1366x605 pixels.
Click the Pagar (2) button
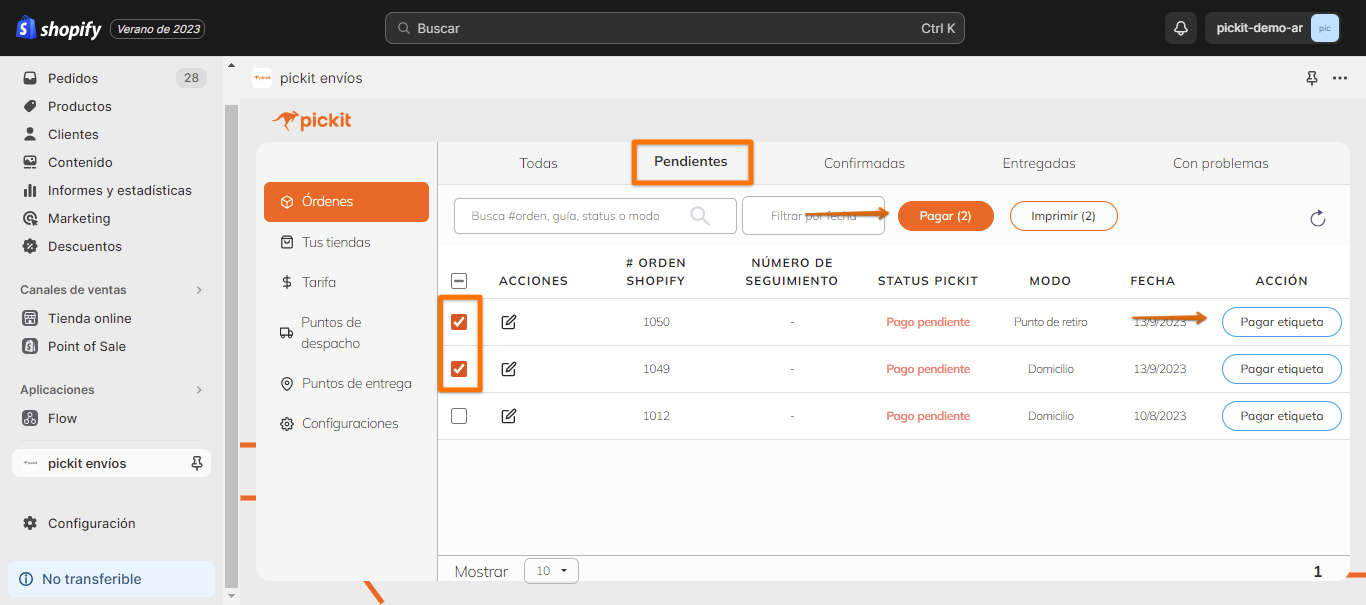click(945, 216)
